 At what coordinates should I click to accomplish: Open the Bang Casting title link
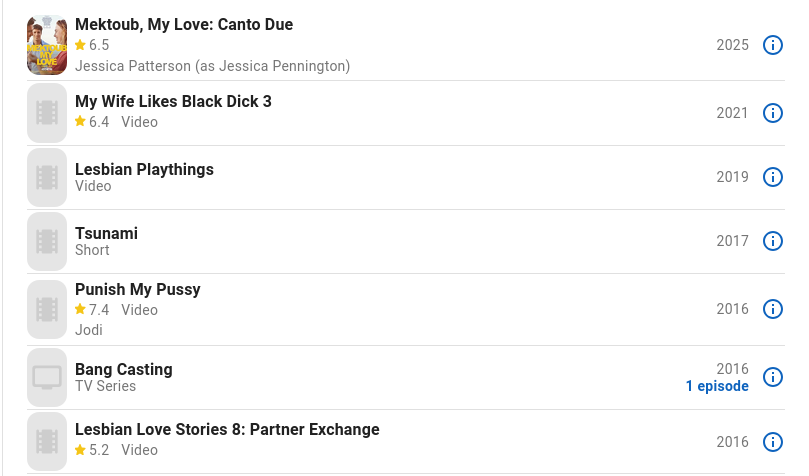coord(123,369)
